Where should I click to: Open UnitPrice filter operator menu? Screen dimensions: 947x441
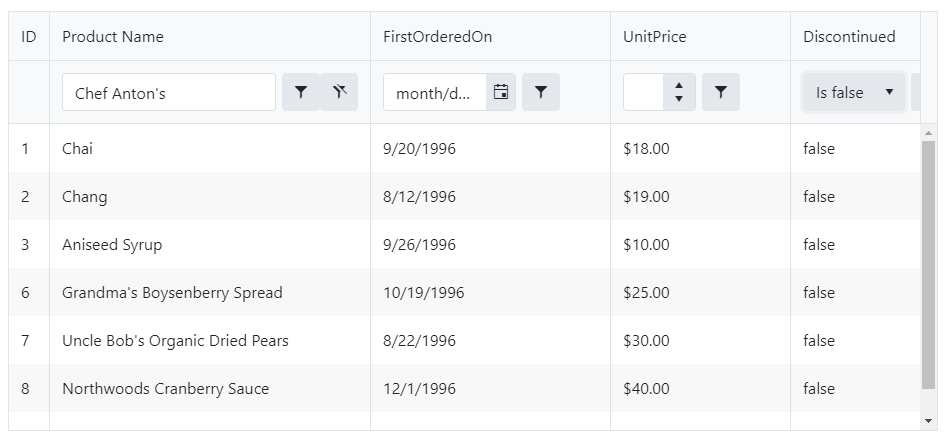click(721, 92)
